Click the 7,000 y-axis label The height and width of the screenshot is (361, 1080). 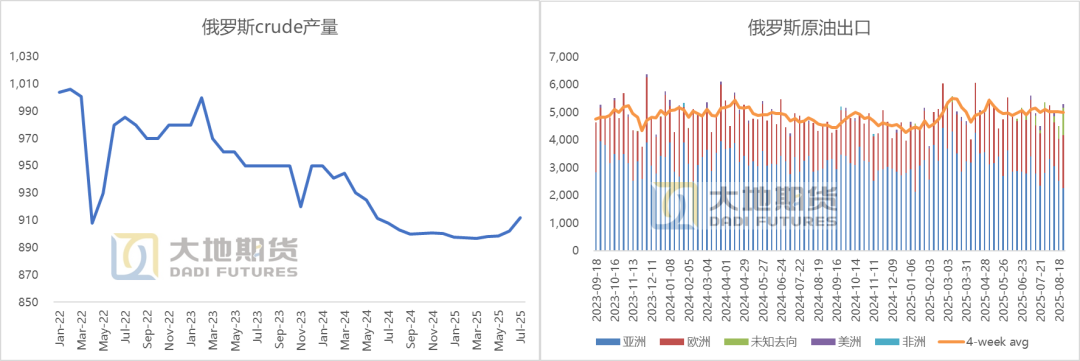click(566, 56)
